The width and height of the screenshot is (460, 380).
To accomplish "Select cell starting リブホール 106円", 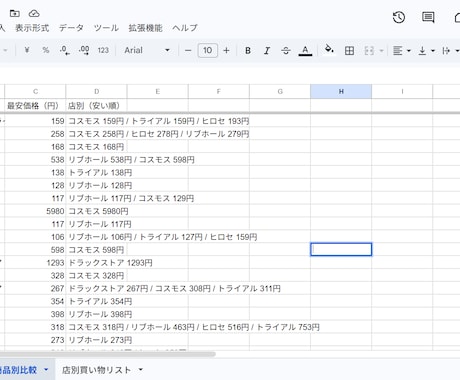I will [x=96, y=237].
